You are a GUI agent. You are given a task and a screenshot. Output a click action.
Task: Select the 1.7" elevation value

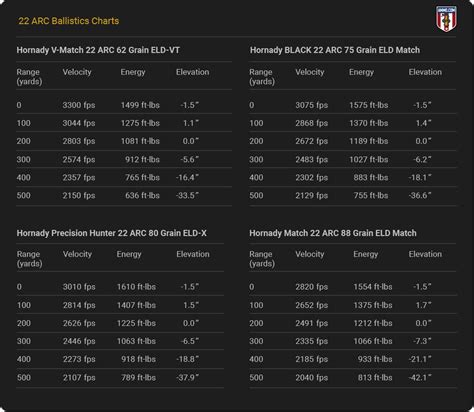pyautogui.click(x=424, y=305)
